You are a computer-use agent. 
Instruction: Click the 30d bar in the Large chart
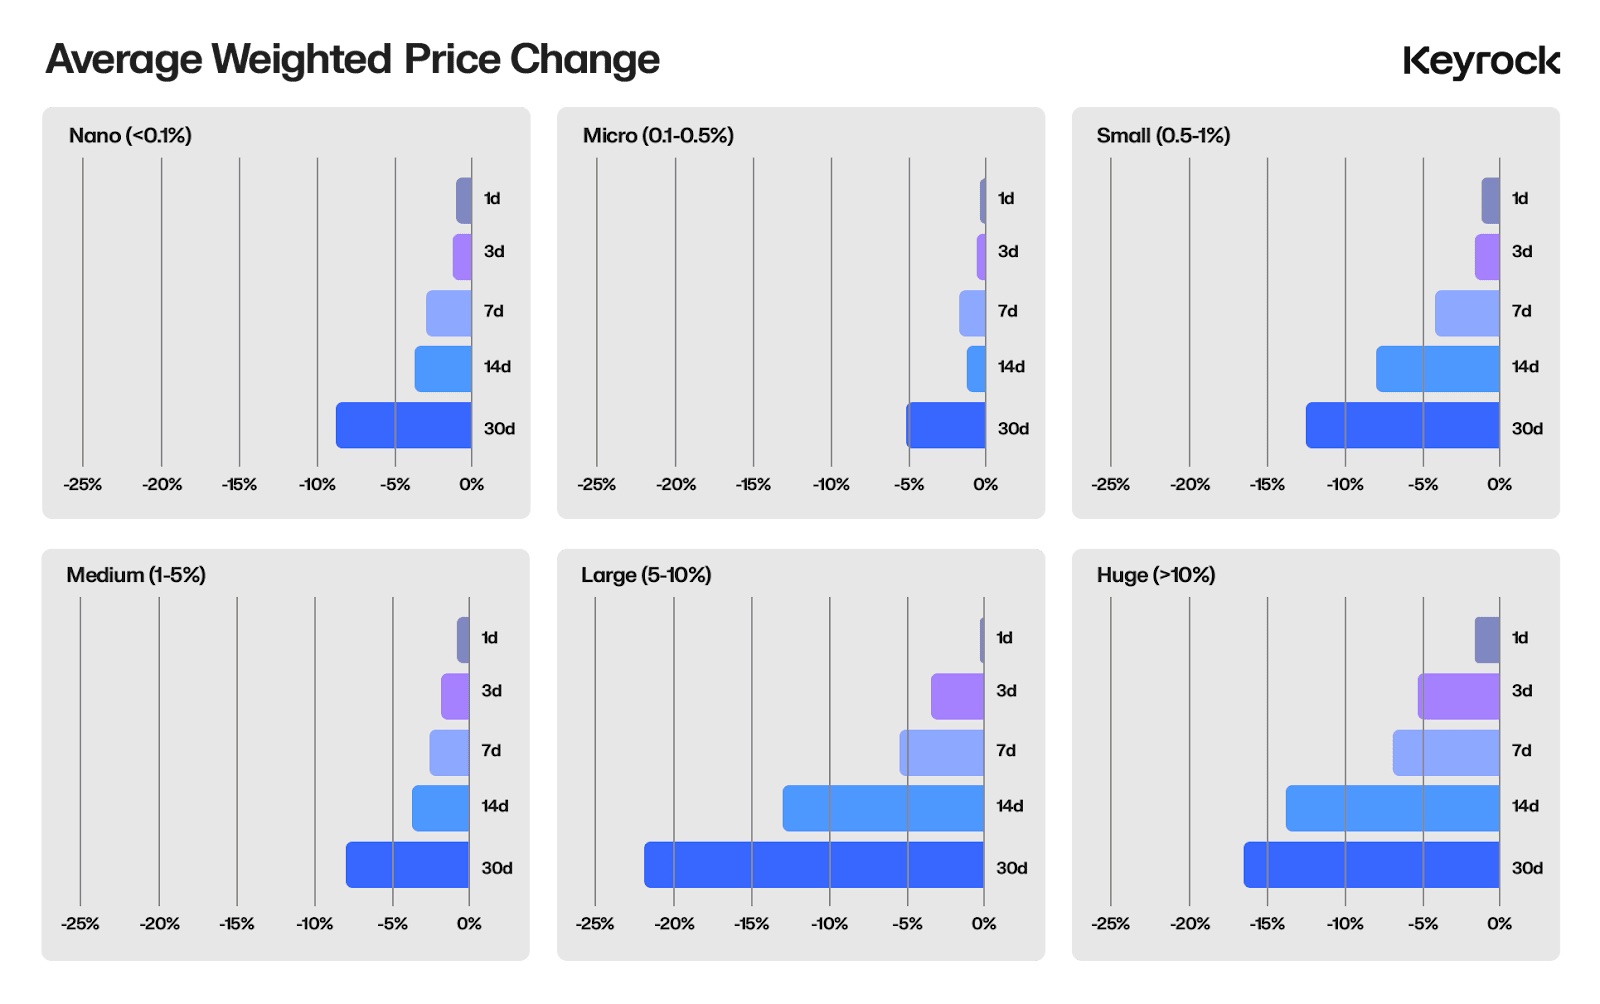[814, 865]
